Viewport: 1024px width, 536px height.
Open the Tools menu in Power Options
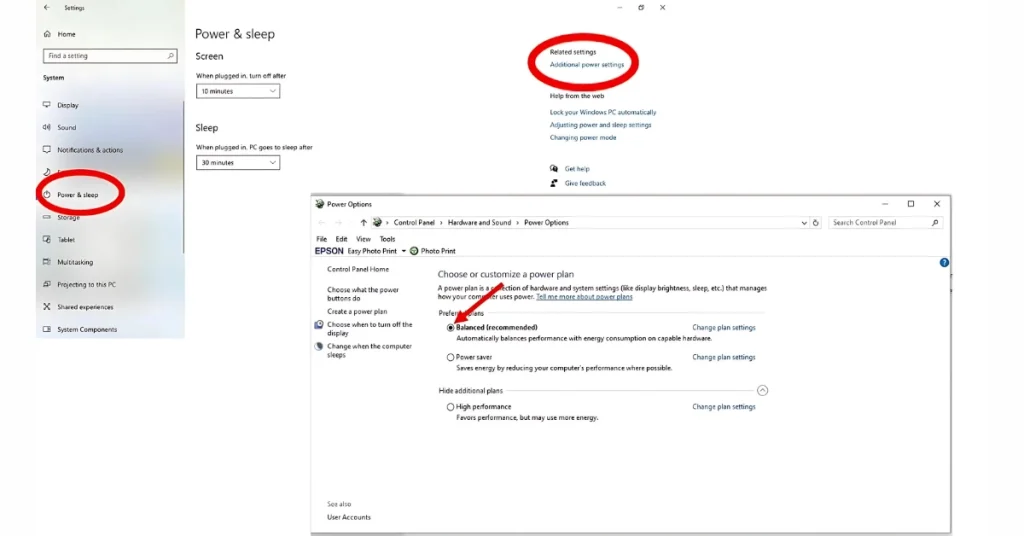point(387,239)
